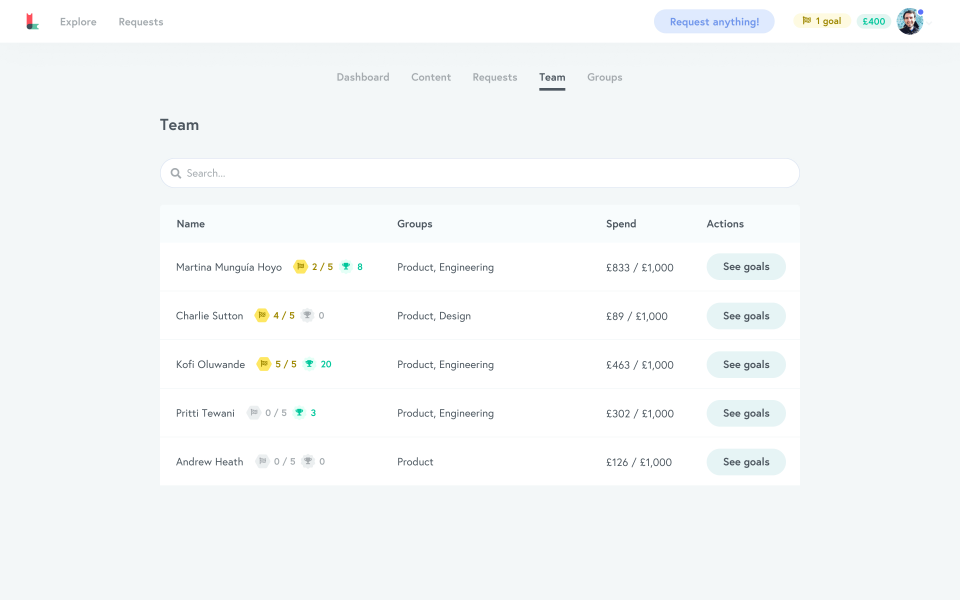Click the search magnifier icon in the search bar
The height and width of the screenshot is (600, 960).
[x=174, y=172]
